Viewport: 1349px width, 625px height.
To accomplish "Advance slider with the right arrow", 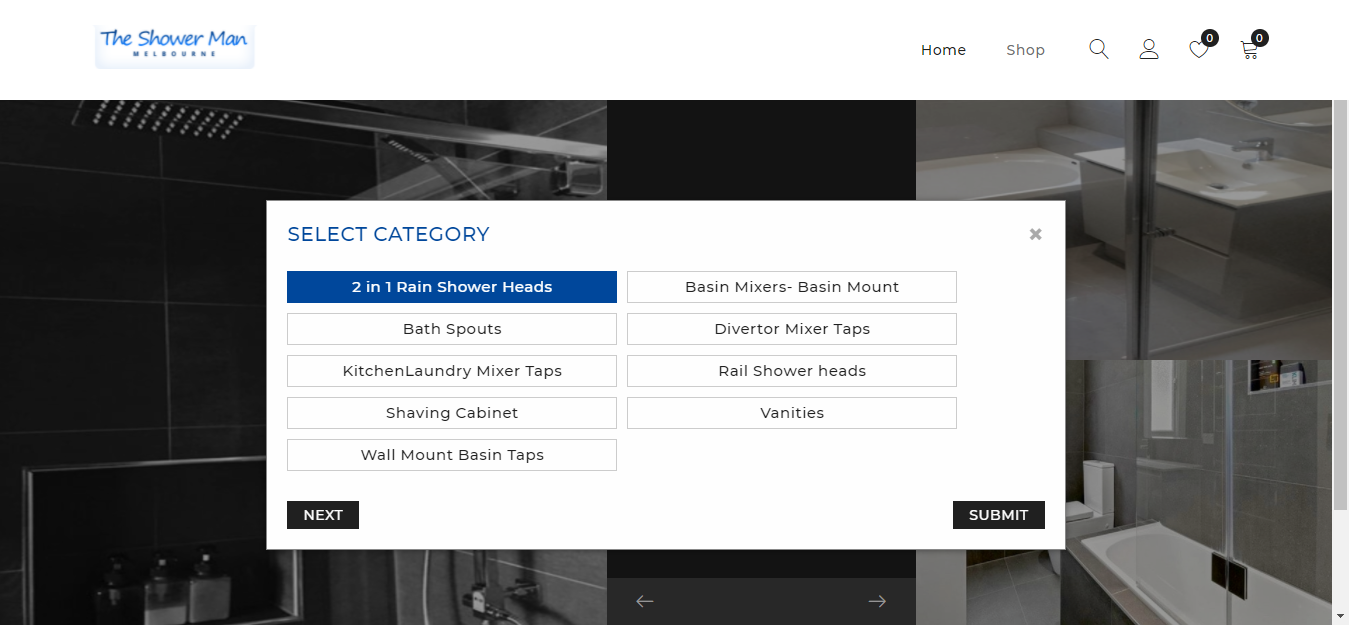I will tap(877, 601).
